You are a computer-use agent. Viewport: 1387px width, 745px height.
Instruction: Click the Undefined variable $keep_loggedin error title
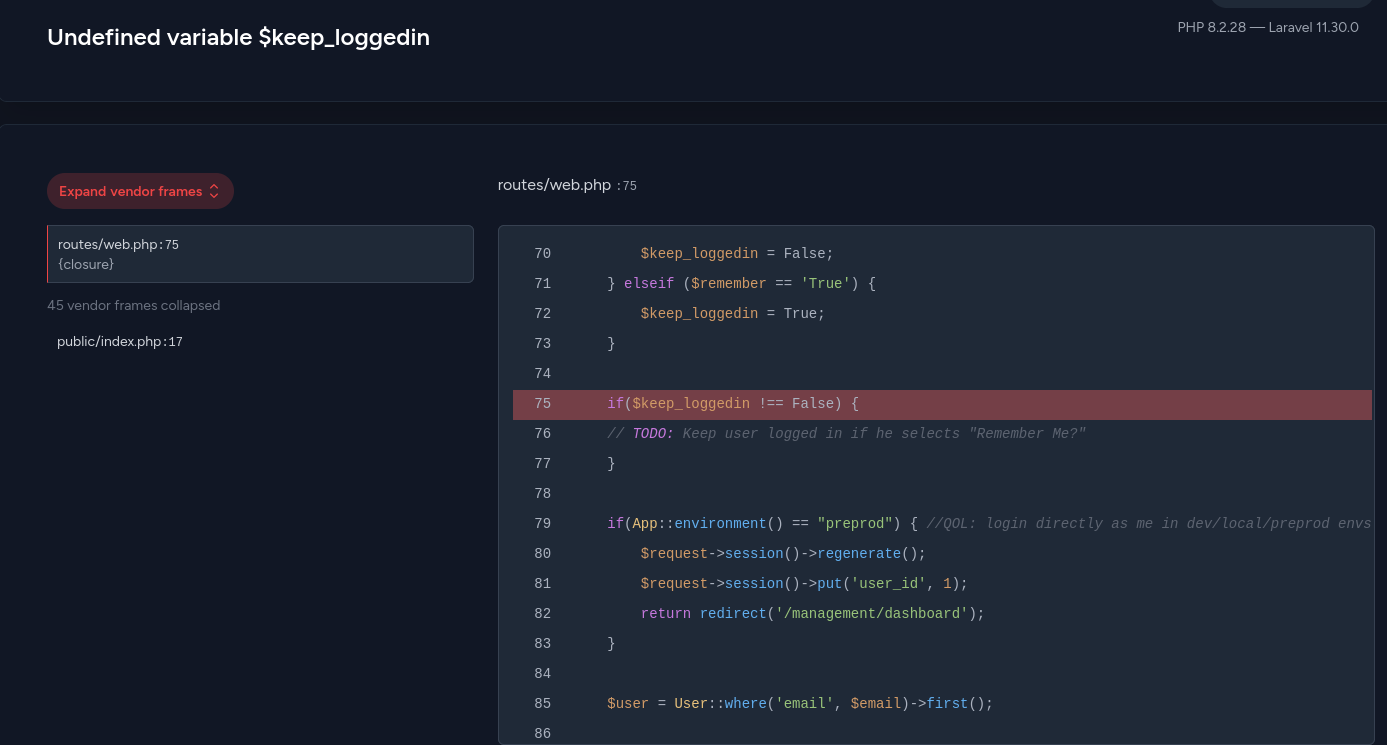pos(238,38)
